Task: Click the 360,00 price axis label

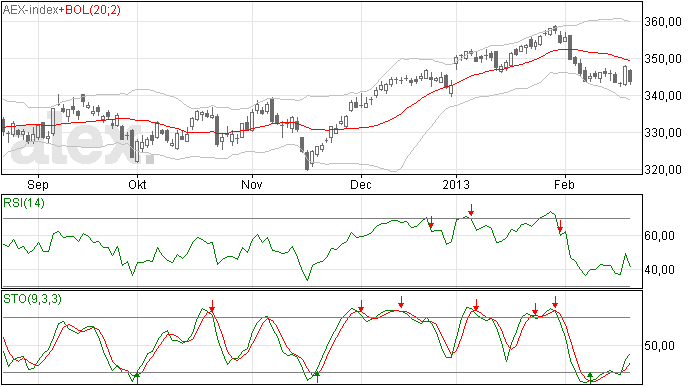Action: tap(663, 22)
